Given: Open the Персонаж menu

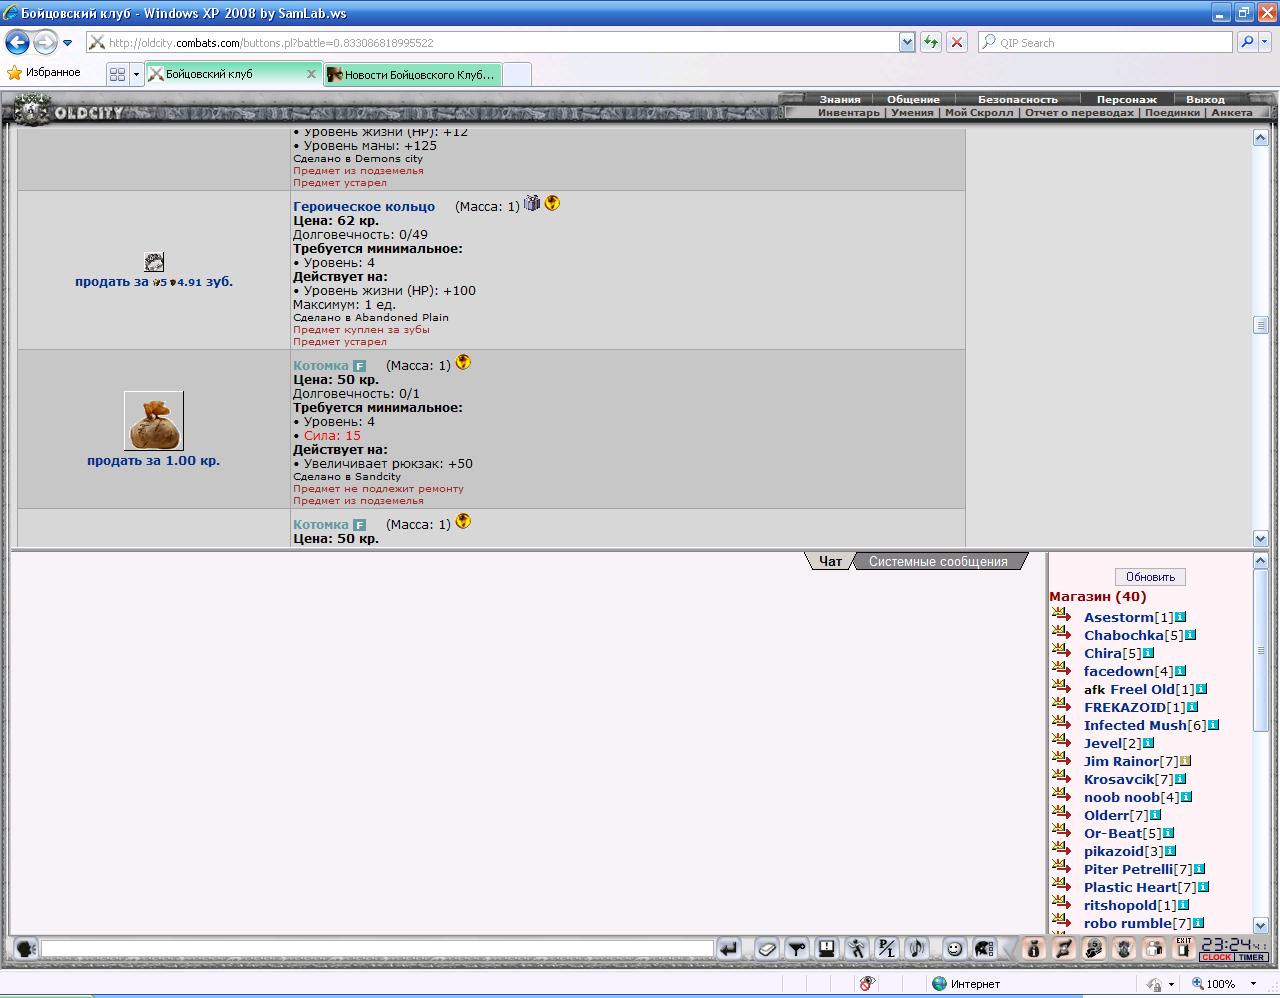Looking at the screenshot, I should click(1126, 99).
